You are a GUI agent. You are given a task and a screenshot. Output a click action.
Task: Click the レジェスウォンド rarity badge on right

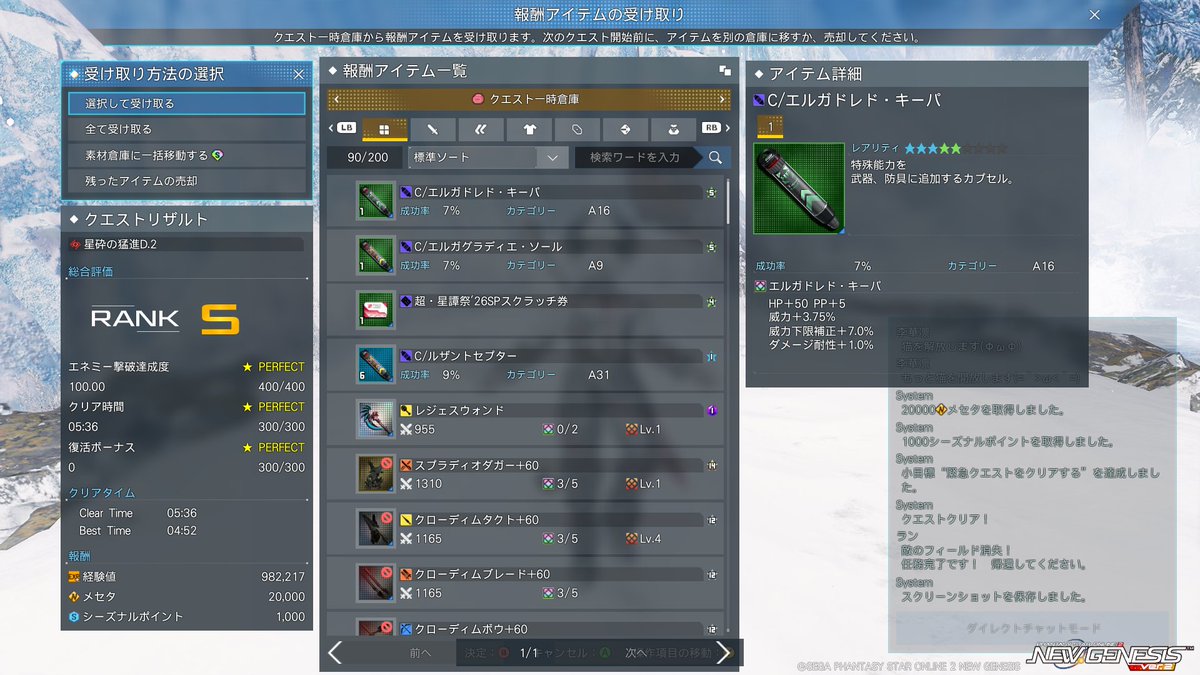[711, 410]
